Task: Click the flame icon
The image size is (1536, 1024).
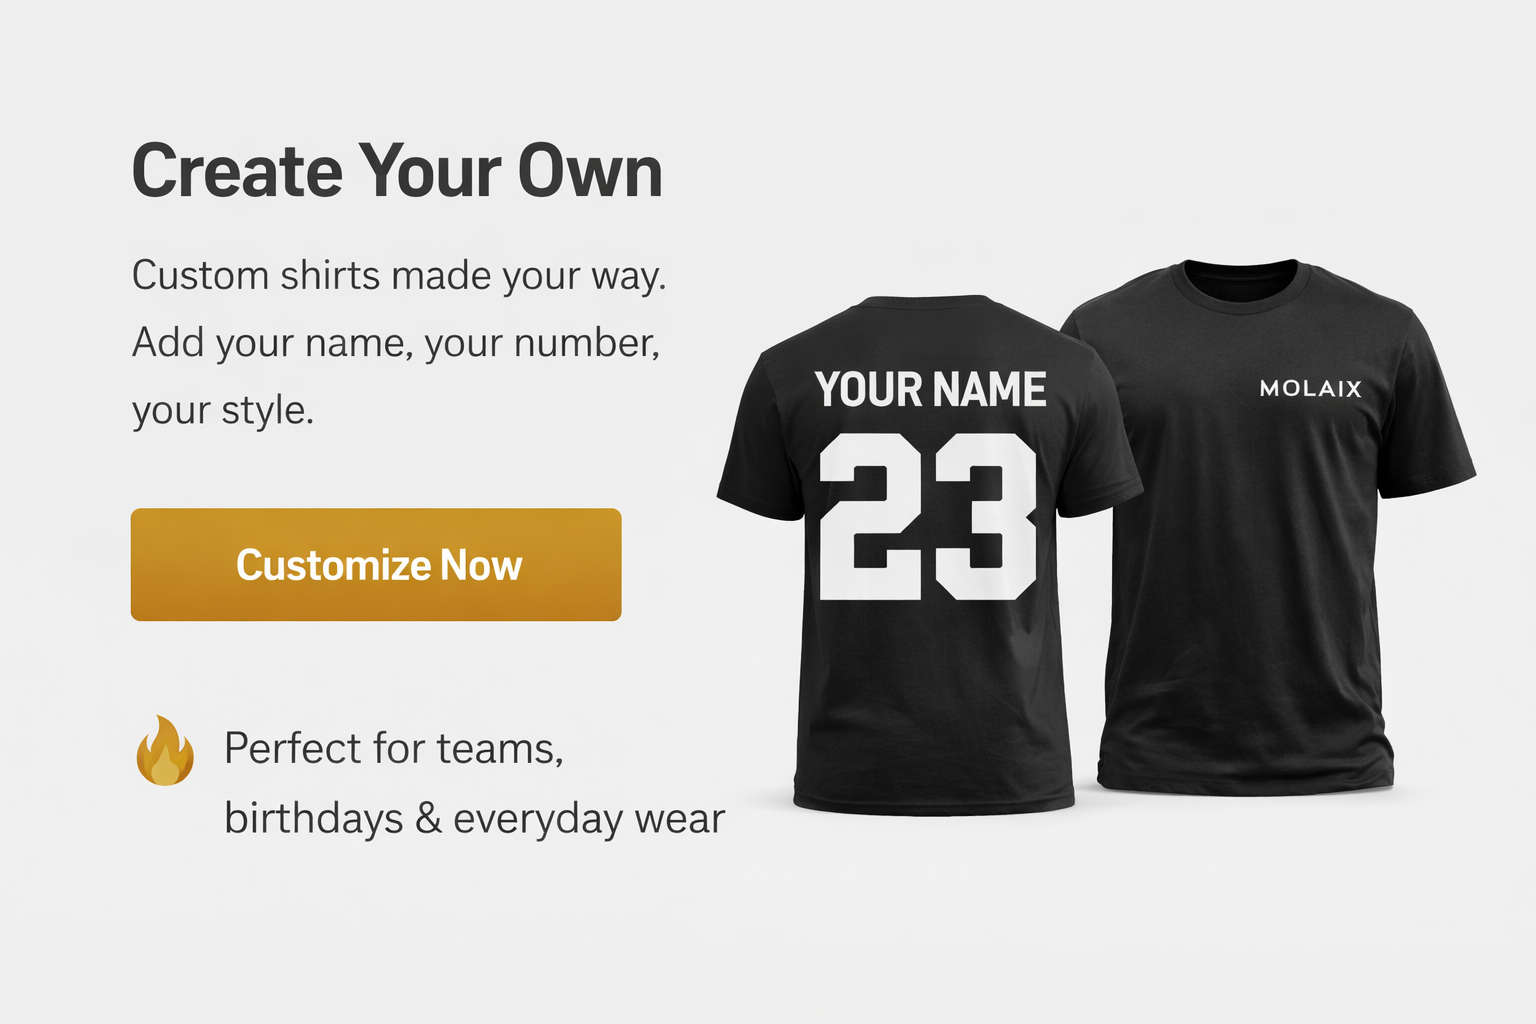Action: coord(165,751)
